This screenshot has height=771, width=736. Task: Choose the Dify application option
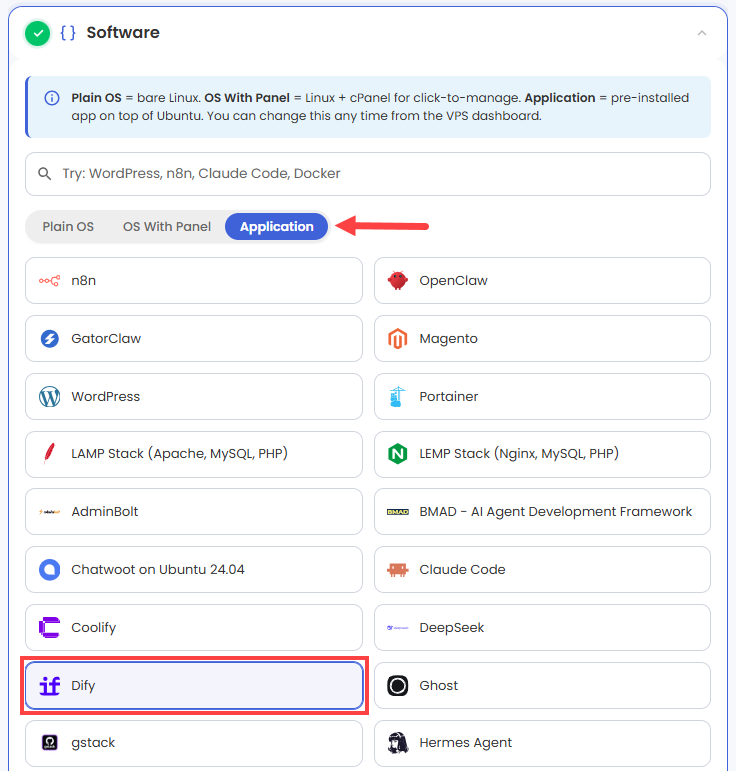[194, 685]
